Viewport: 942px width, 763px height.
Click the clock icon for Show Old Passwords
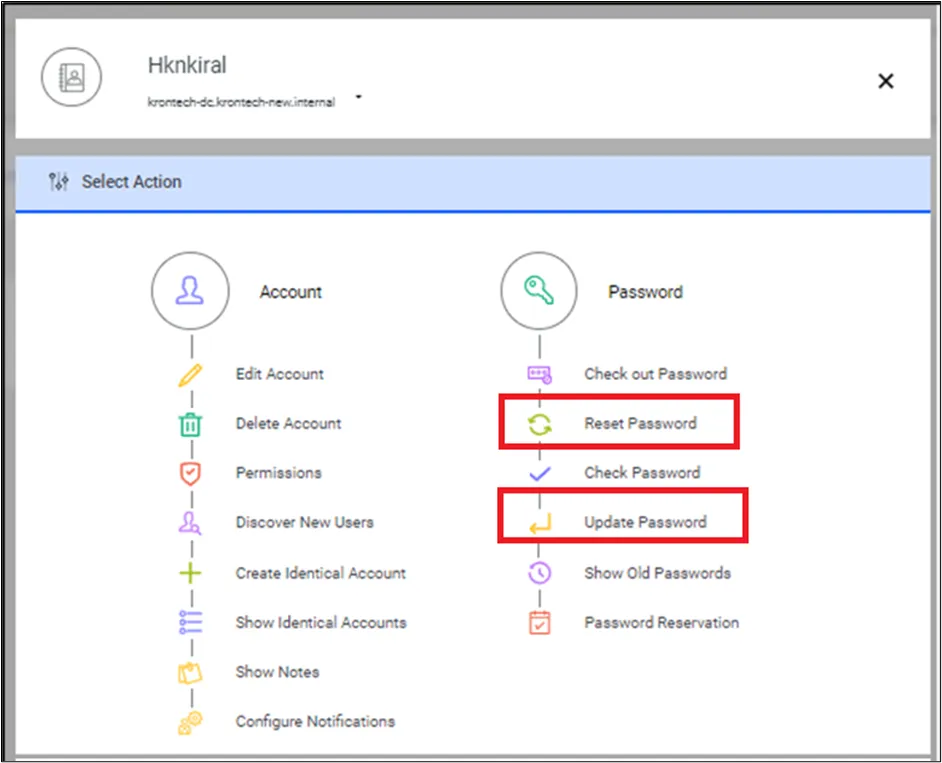click(539, 573)
